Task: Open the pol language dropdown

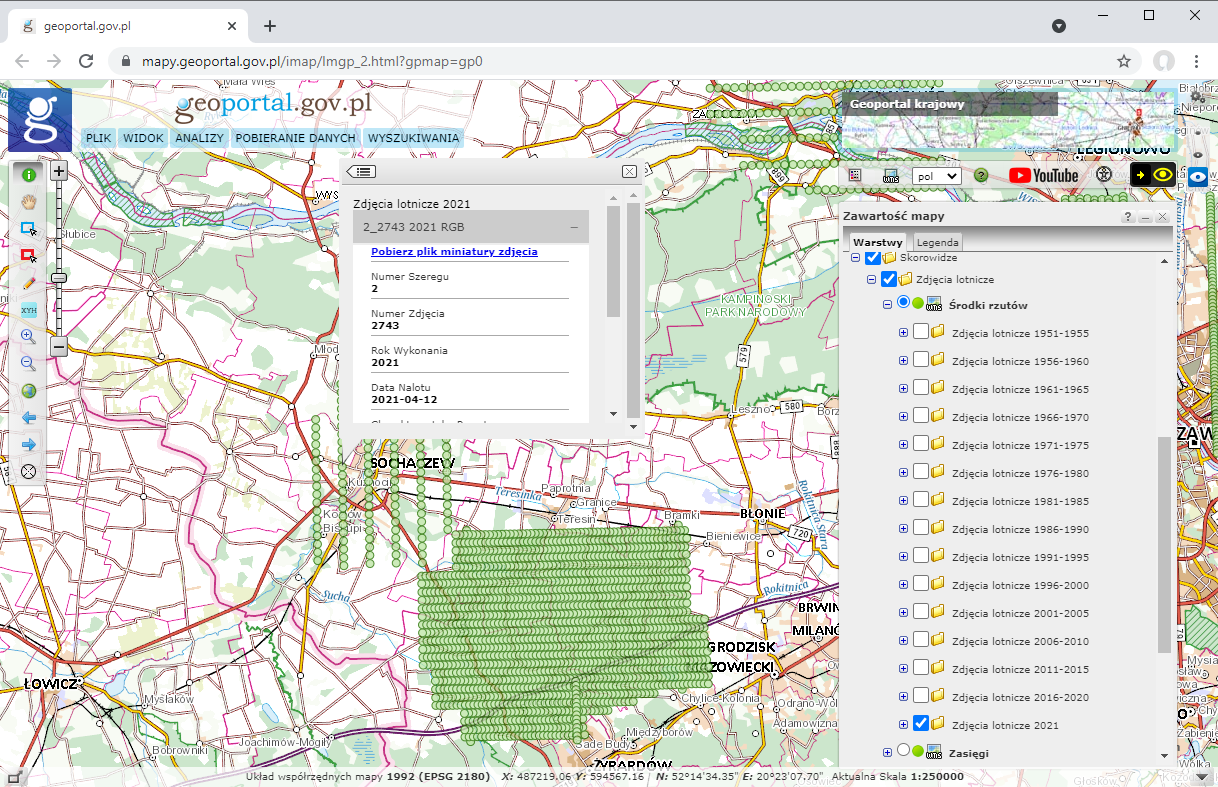Action: 937,175
